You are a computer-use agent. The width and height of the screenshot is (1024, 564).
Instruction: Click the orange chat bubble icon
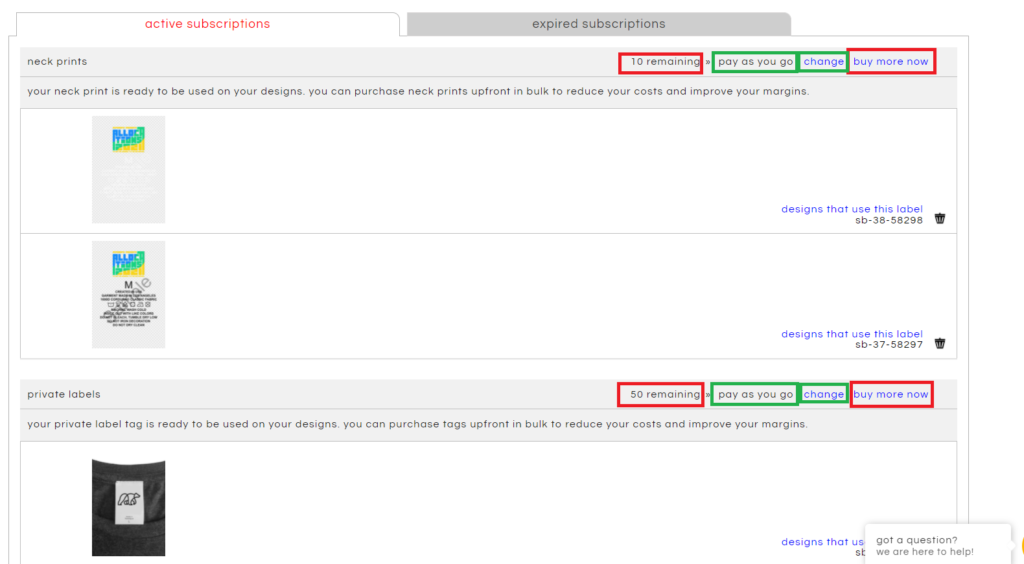click(x=1020, y=547)
